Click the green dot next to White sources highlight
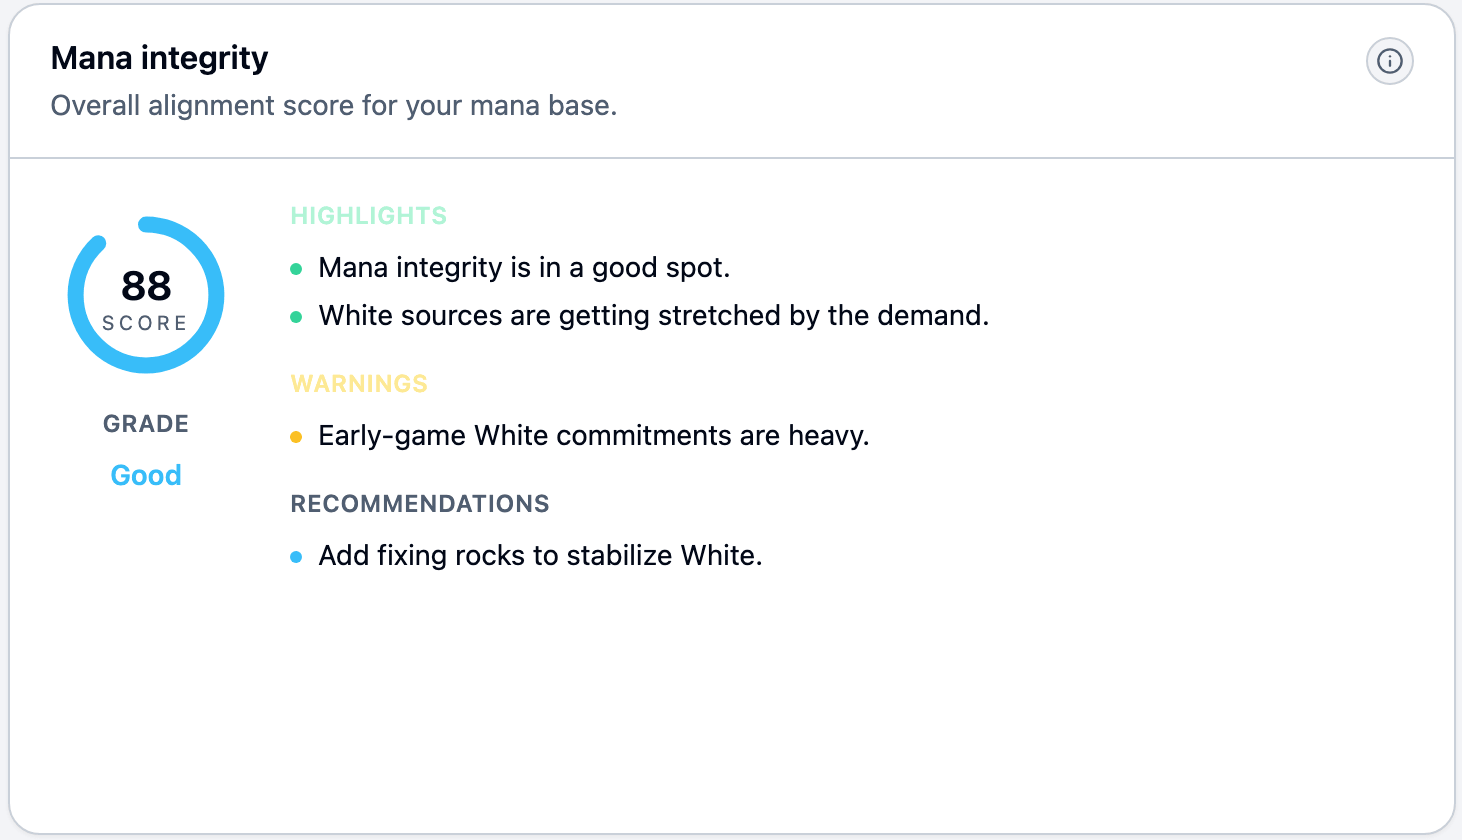Image resolution: width=1462 pixels, height=840 pixels. (x=297, y=316)
